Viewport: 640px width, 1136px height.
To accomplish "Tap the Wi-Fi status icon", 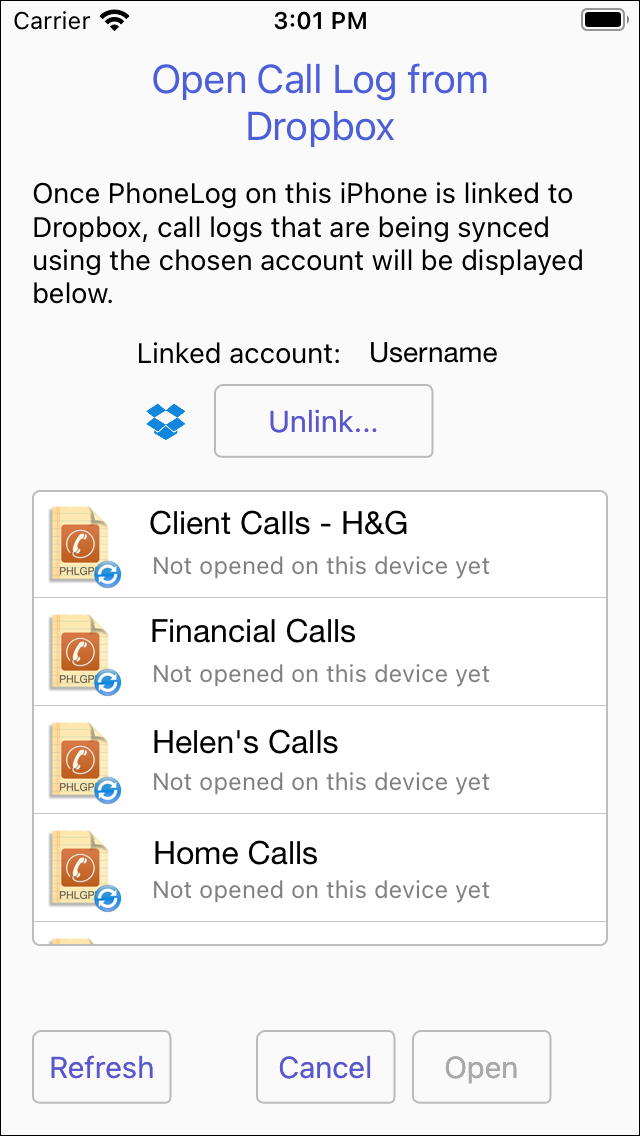I will point(113,21).
